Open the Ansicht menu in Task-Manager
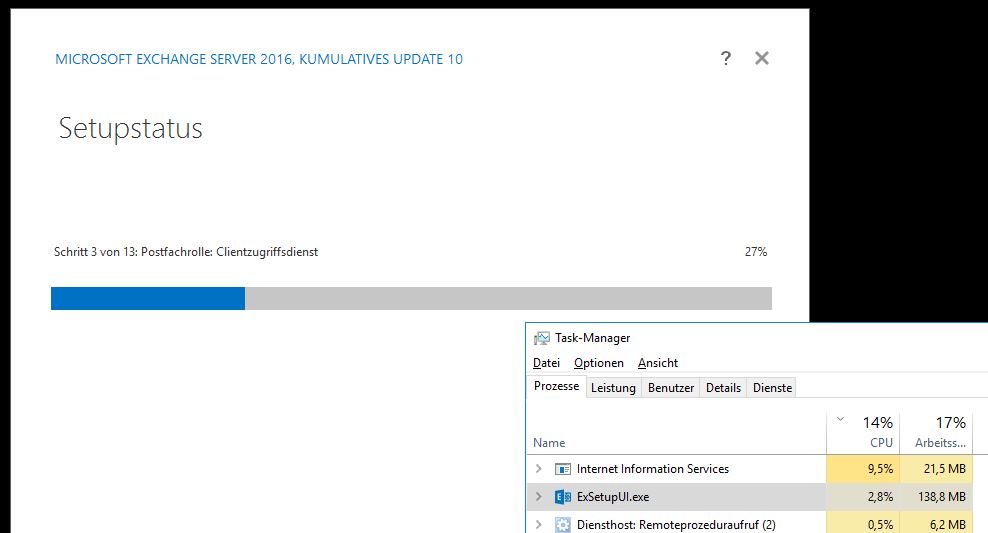The width and height of the screenshot is (988, 533). [x=658, y=363]
